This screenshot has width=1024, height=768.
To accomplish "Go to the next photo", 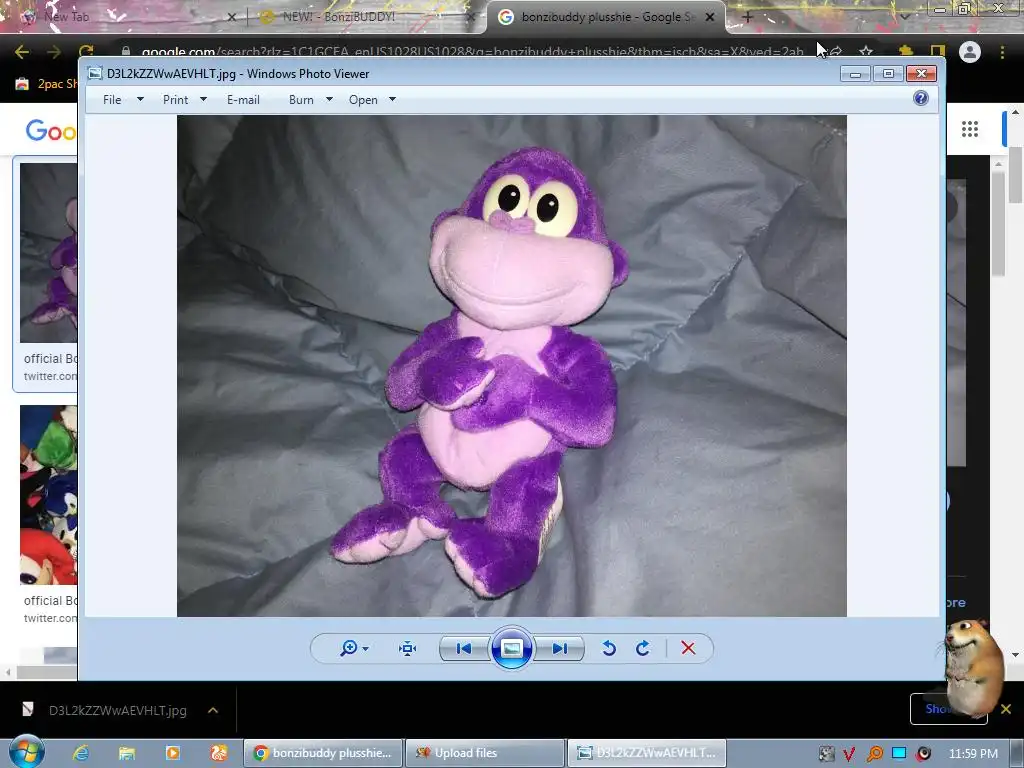I will 560,648.
